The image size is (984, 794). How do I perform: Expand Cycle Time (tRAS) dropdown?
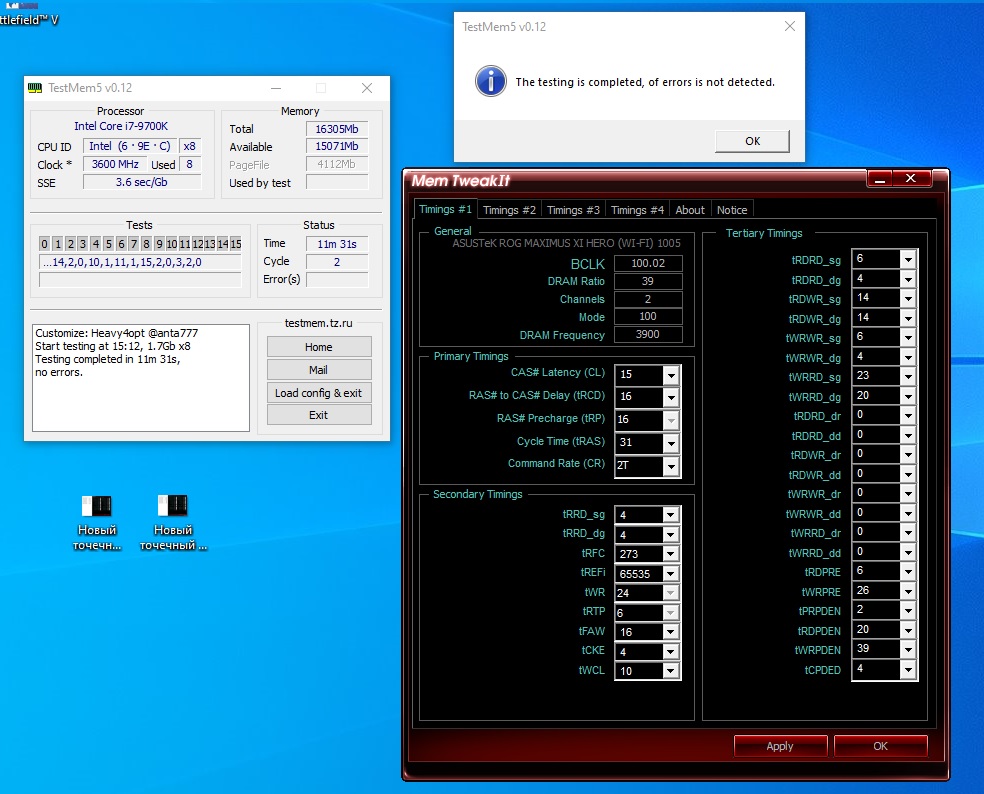[x=671, y=443]
